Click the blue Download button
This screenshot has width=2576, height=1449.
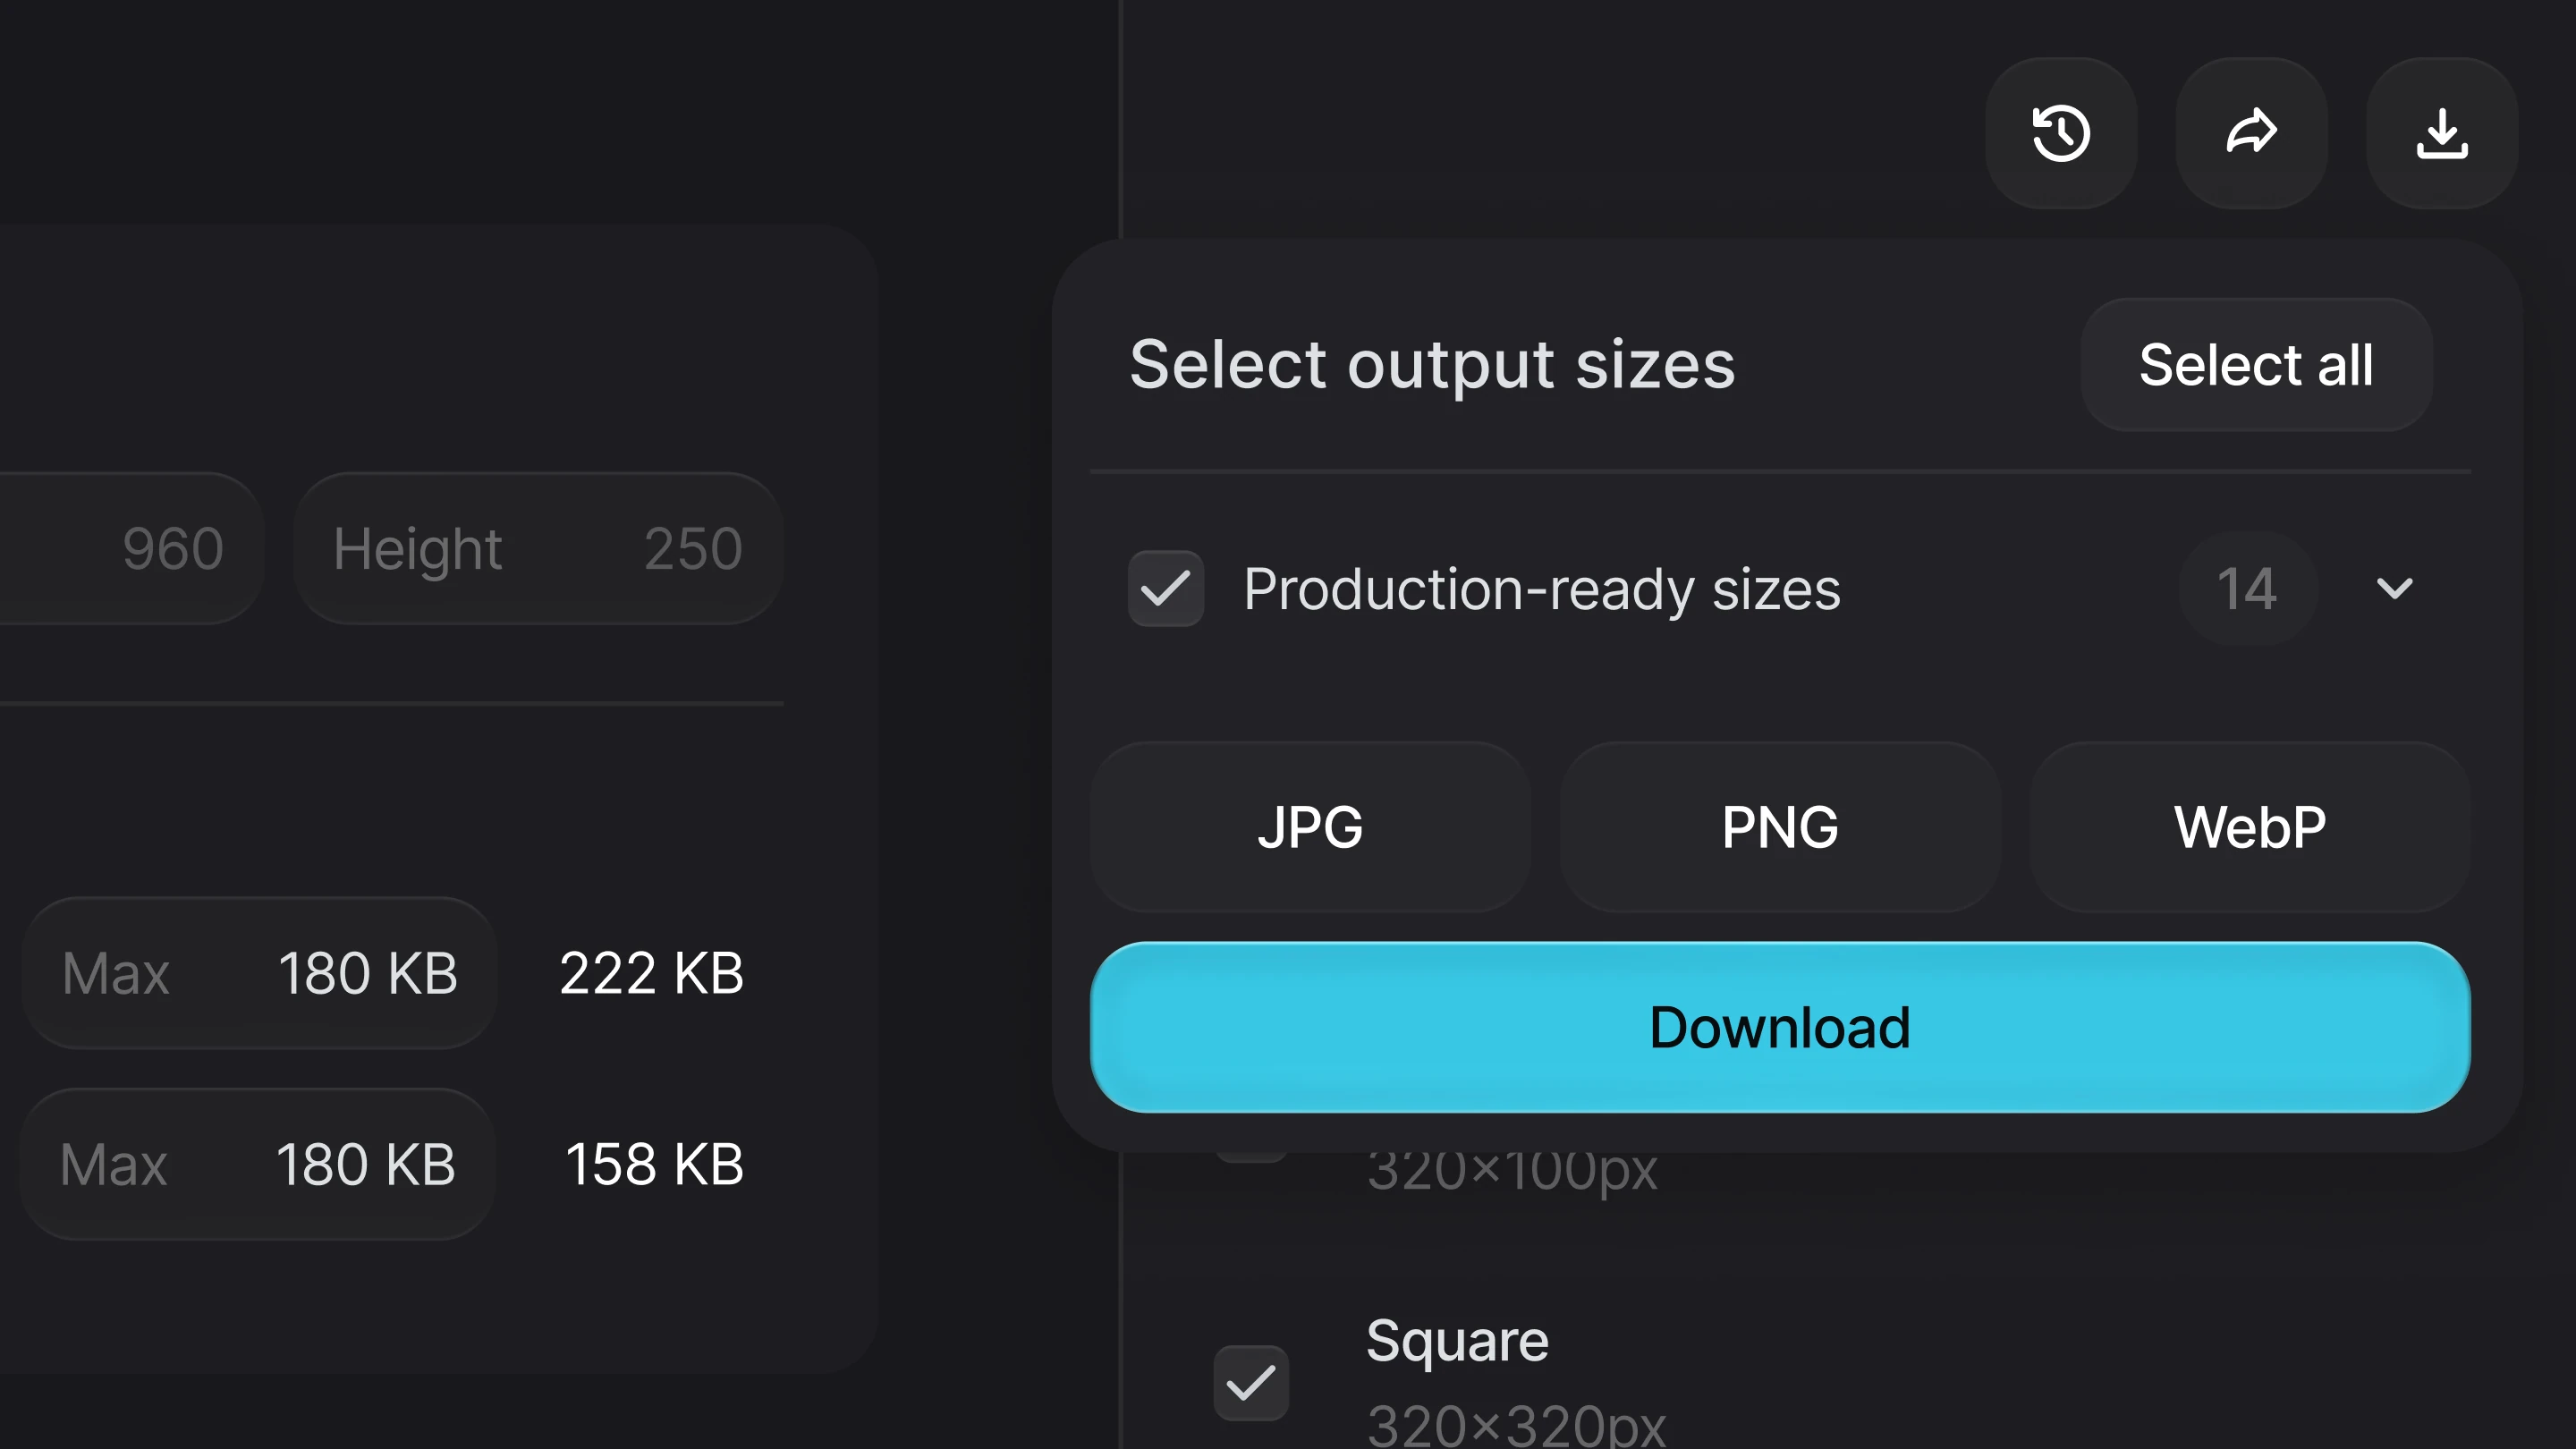point(1780,1027)
